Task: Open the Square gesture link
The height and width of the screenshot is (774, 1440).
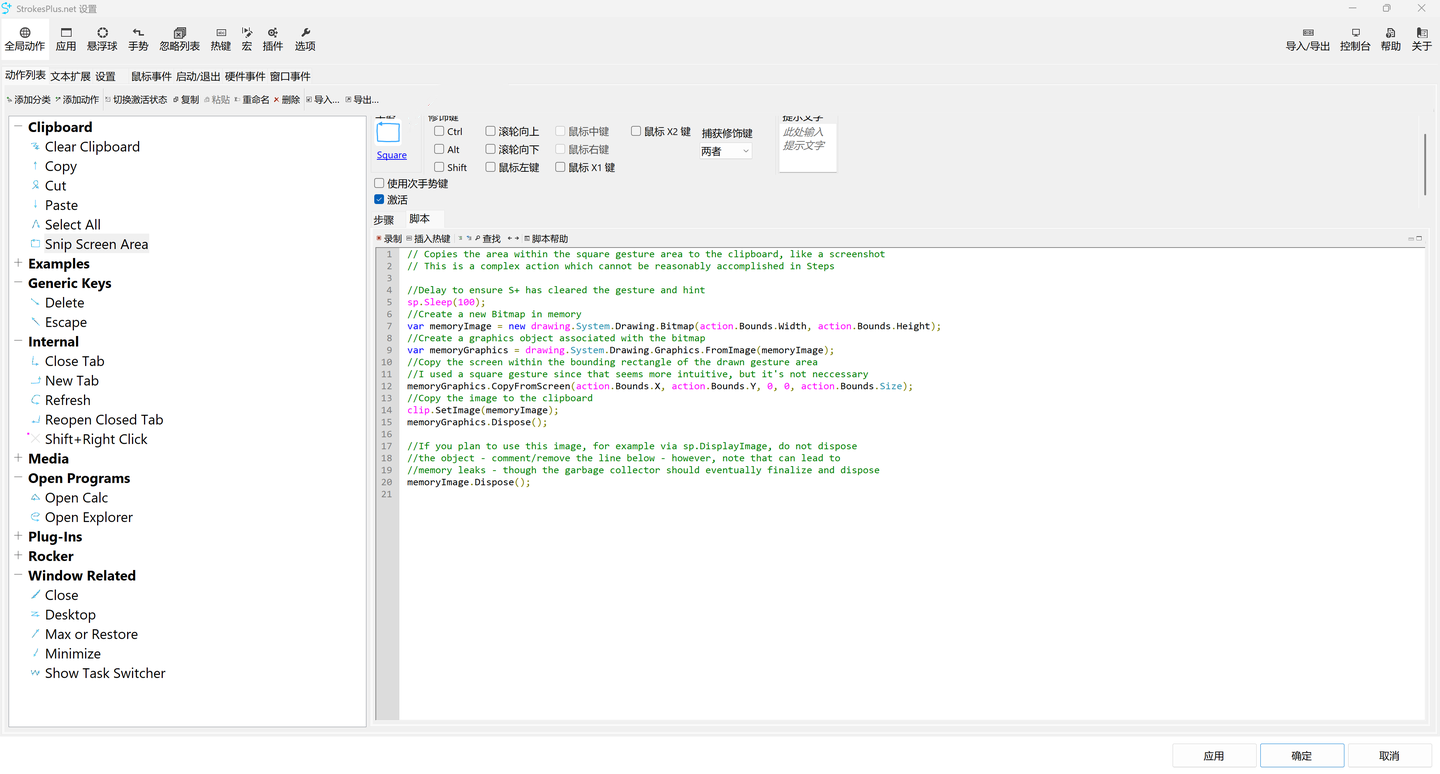Action: pos(392,155)
